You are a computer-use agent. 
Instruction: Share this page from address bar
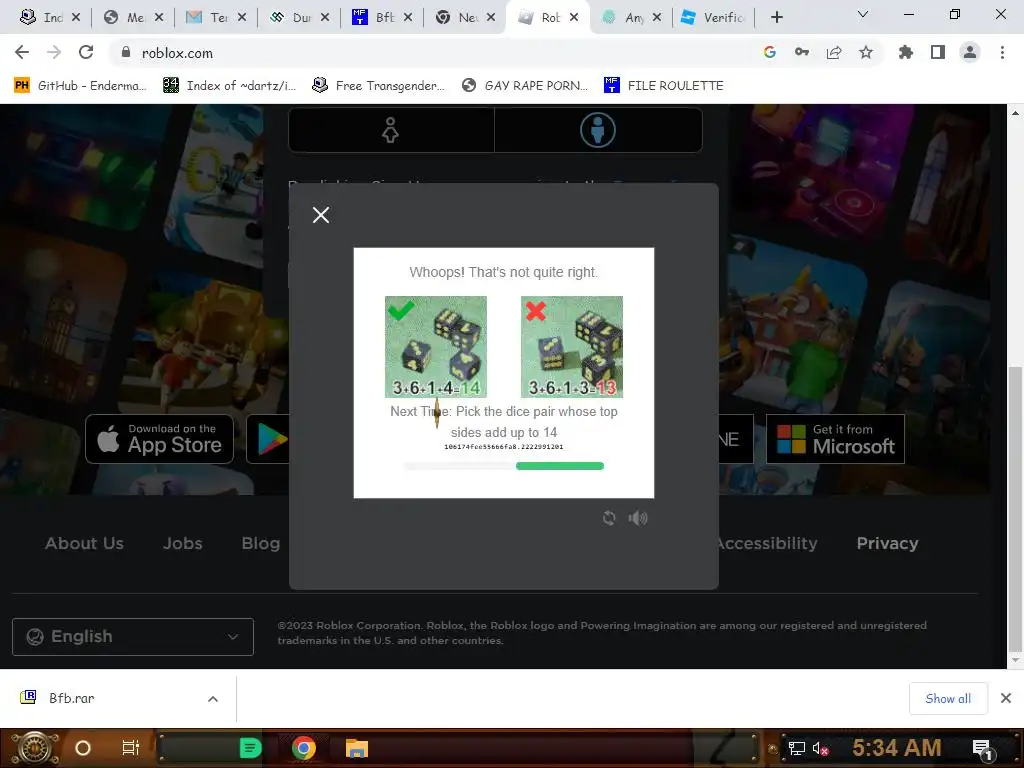click(834, 53)
